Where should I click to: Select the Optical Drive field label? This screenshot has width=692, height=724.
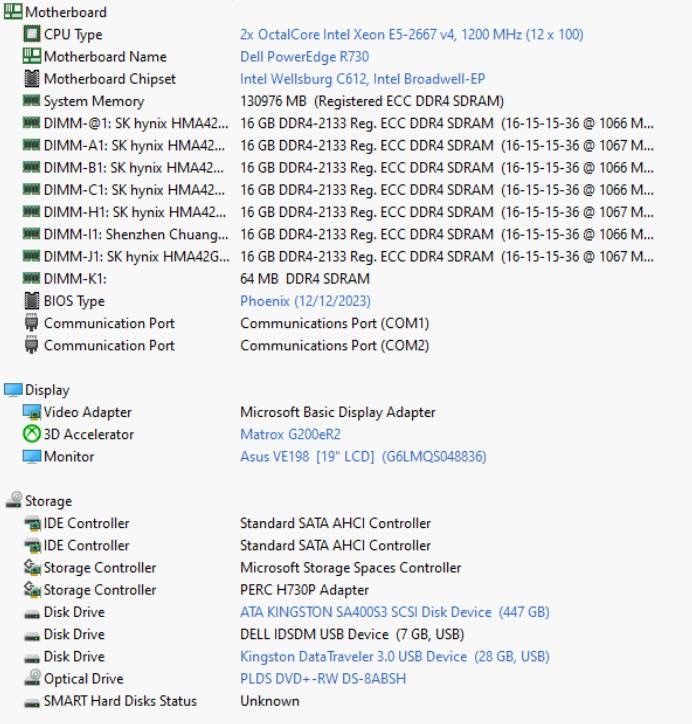point(84,679)
